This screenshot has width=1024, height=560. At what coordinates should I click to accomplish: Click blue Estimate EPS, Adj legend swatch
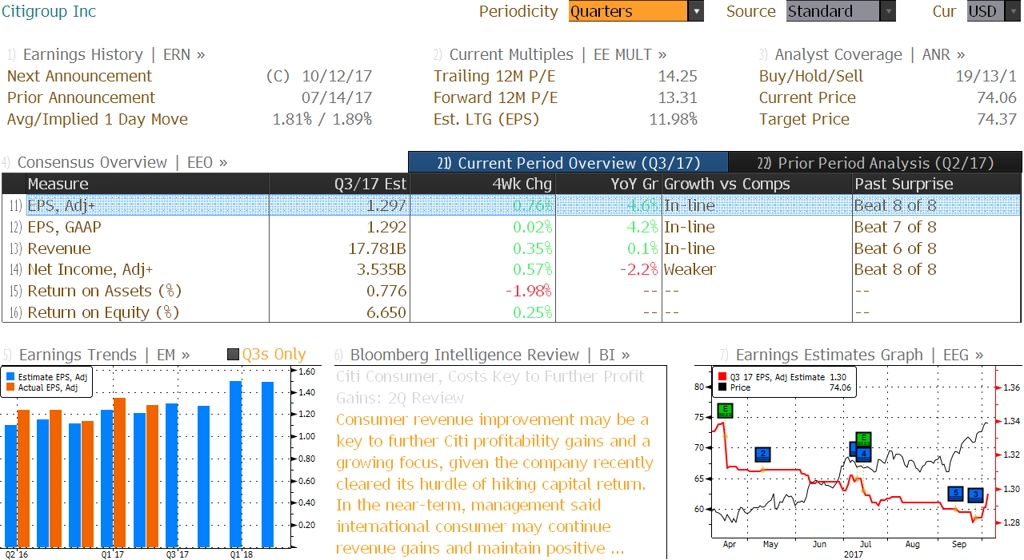pyautogui.click(x=10, y=377)
